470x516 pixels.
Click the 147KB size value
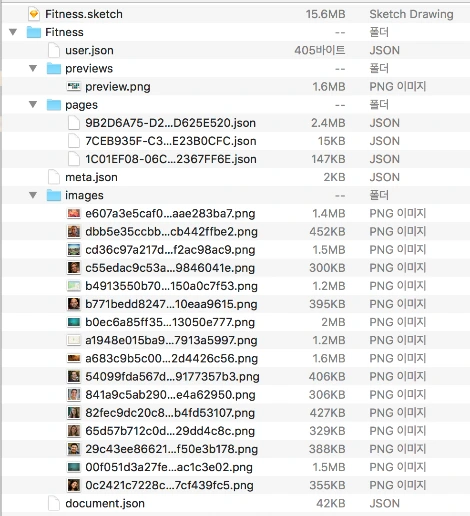click(x=328, y=159)
